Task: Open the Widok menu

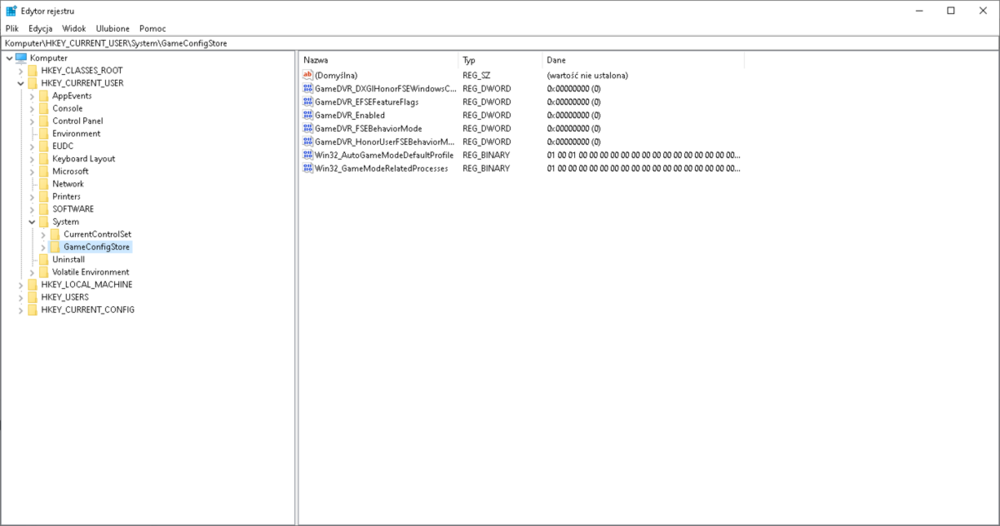Action: 74,29
